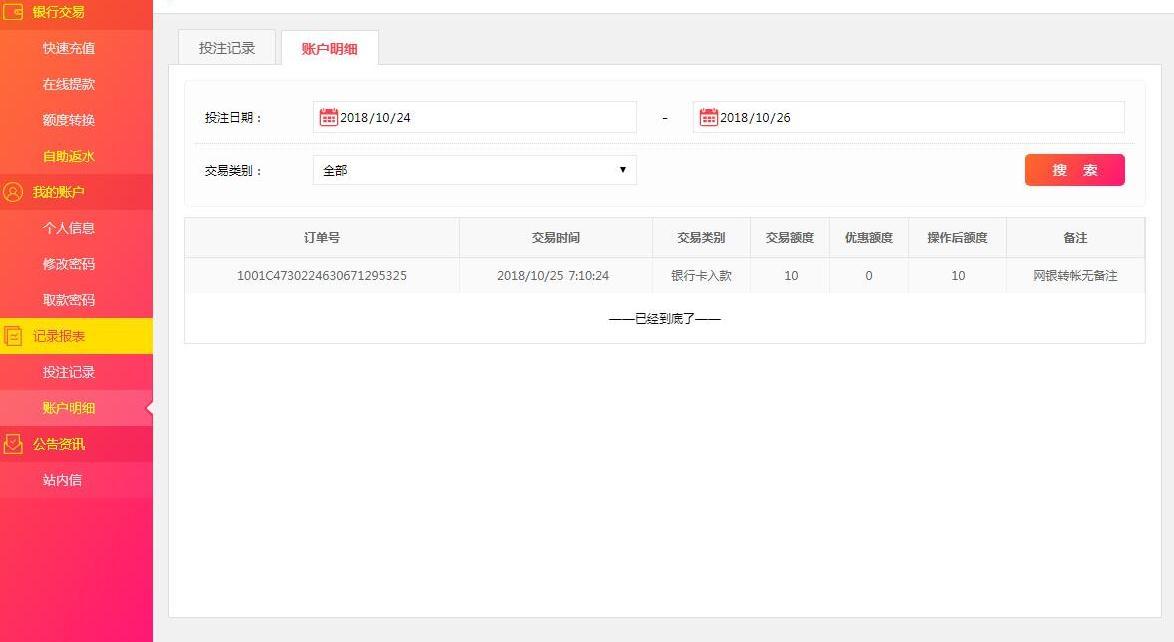Click the wallet icon beside 银行交易
Screen dimensions: 1174x642
[13, 12]
